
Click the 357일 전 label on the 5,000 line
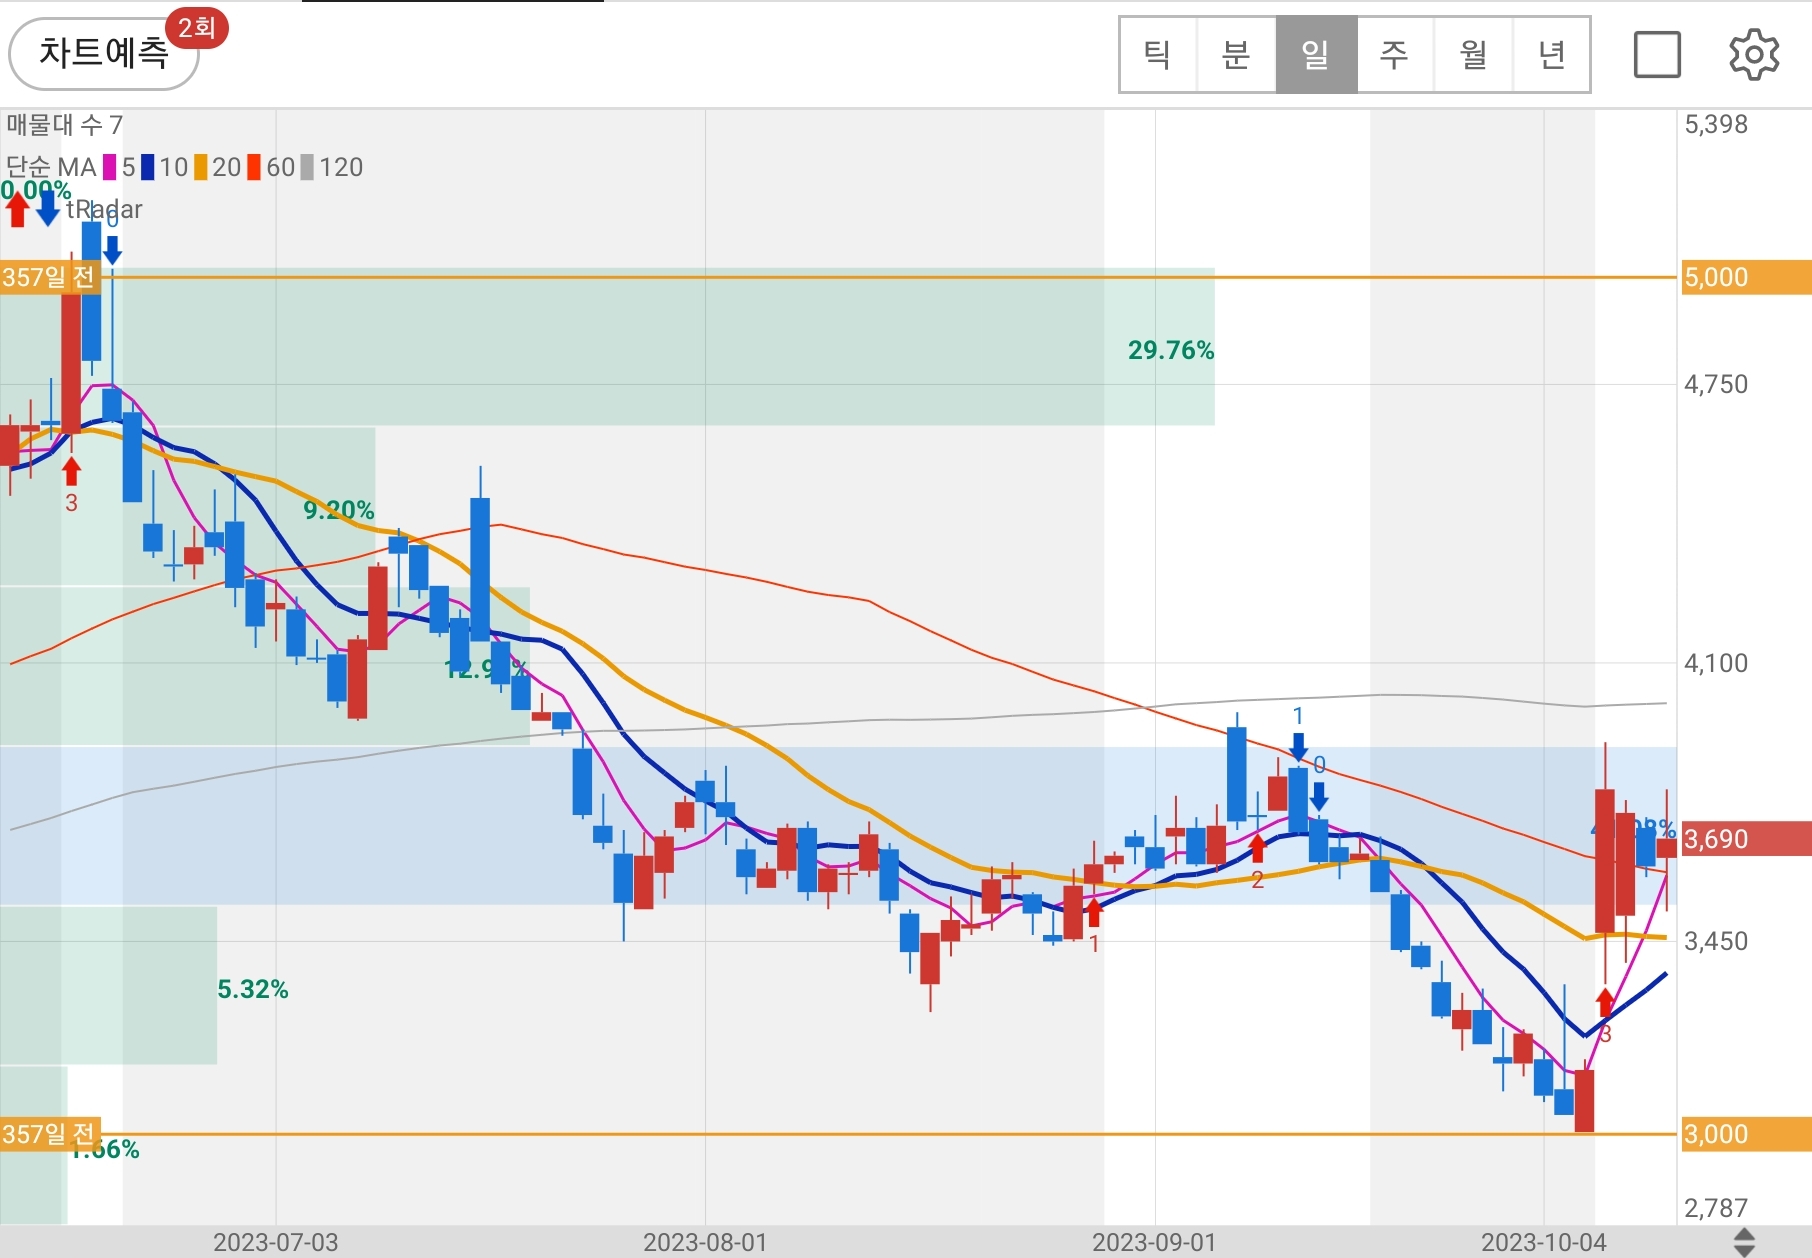[x=50, y=277]
